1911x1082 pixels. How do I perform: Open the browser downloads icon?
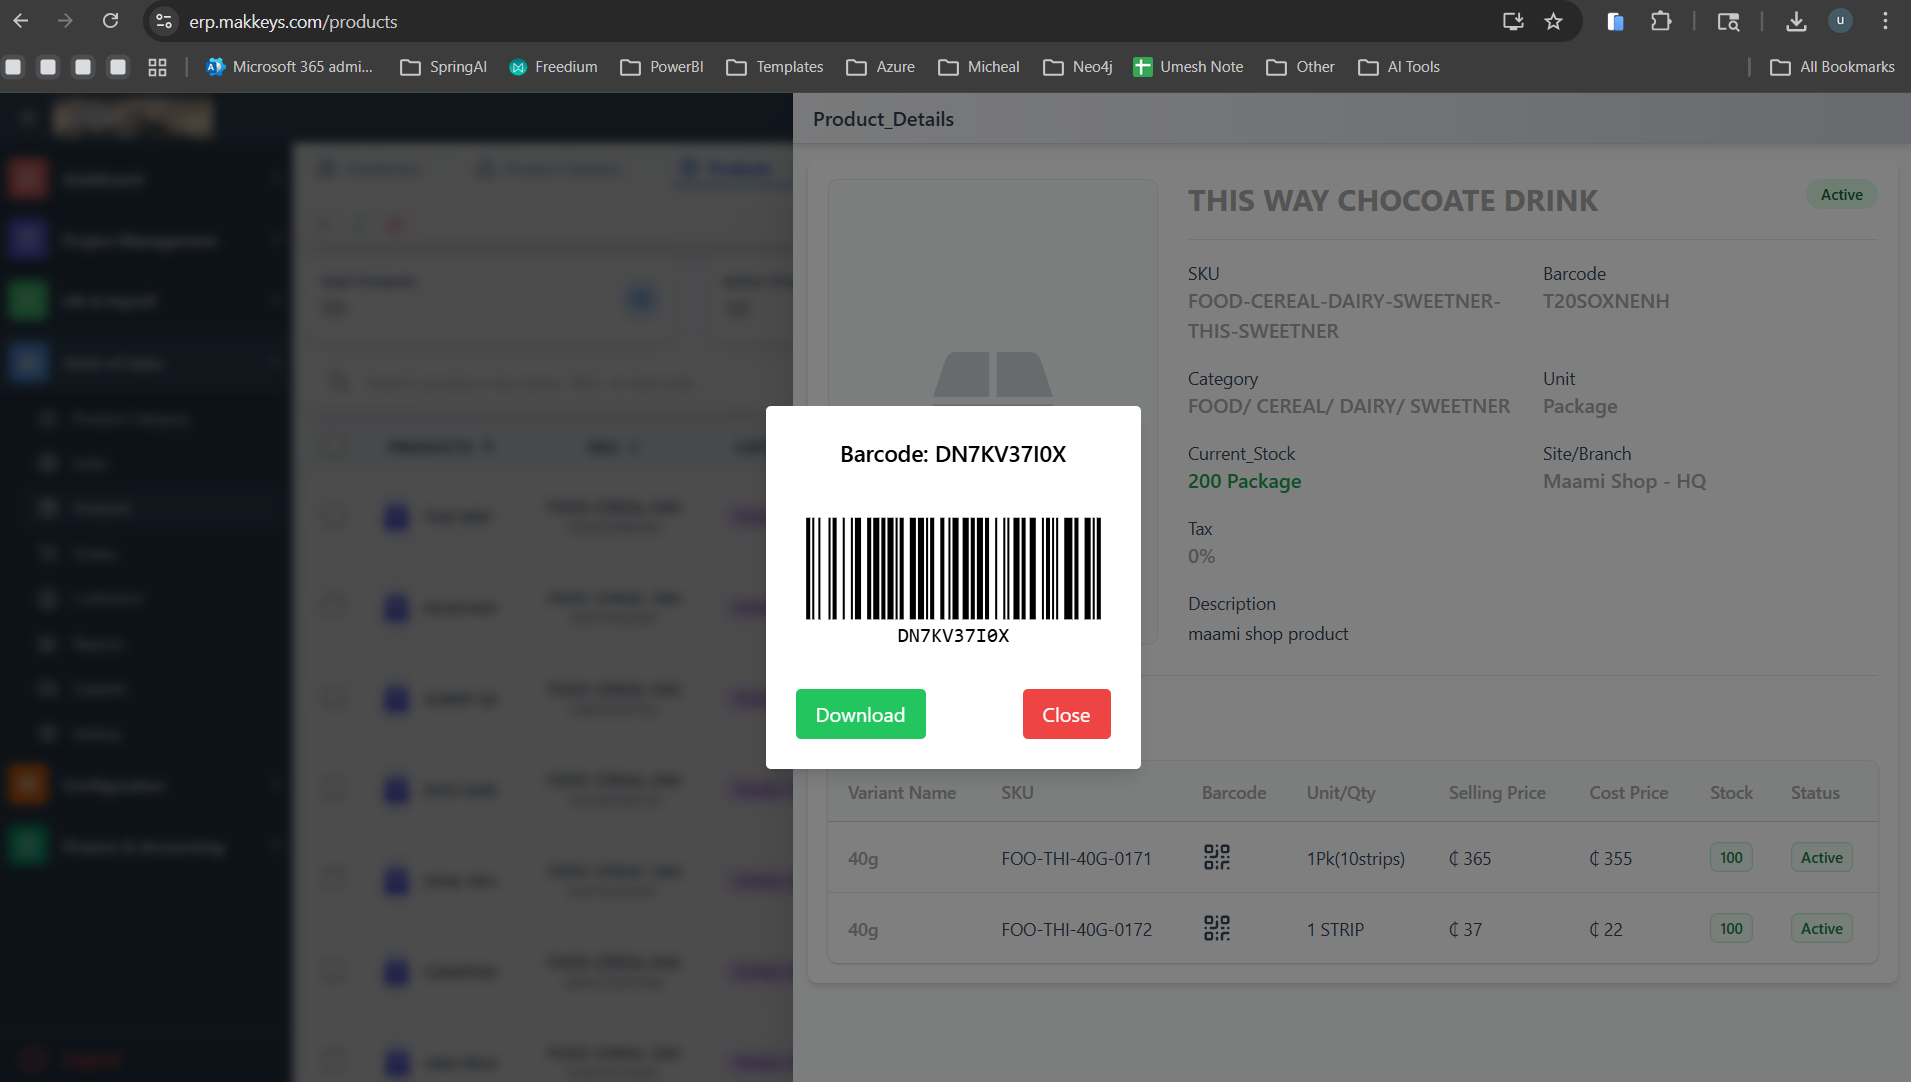(x=1796, y=21)
